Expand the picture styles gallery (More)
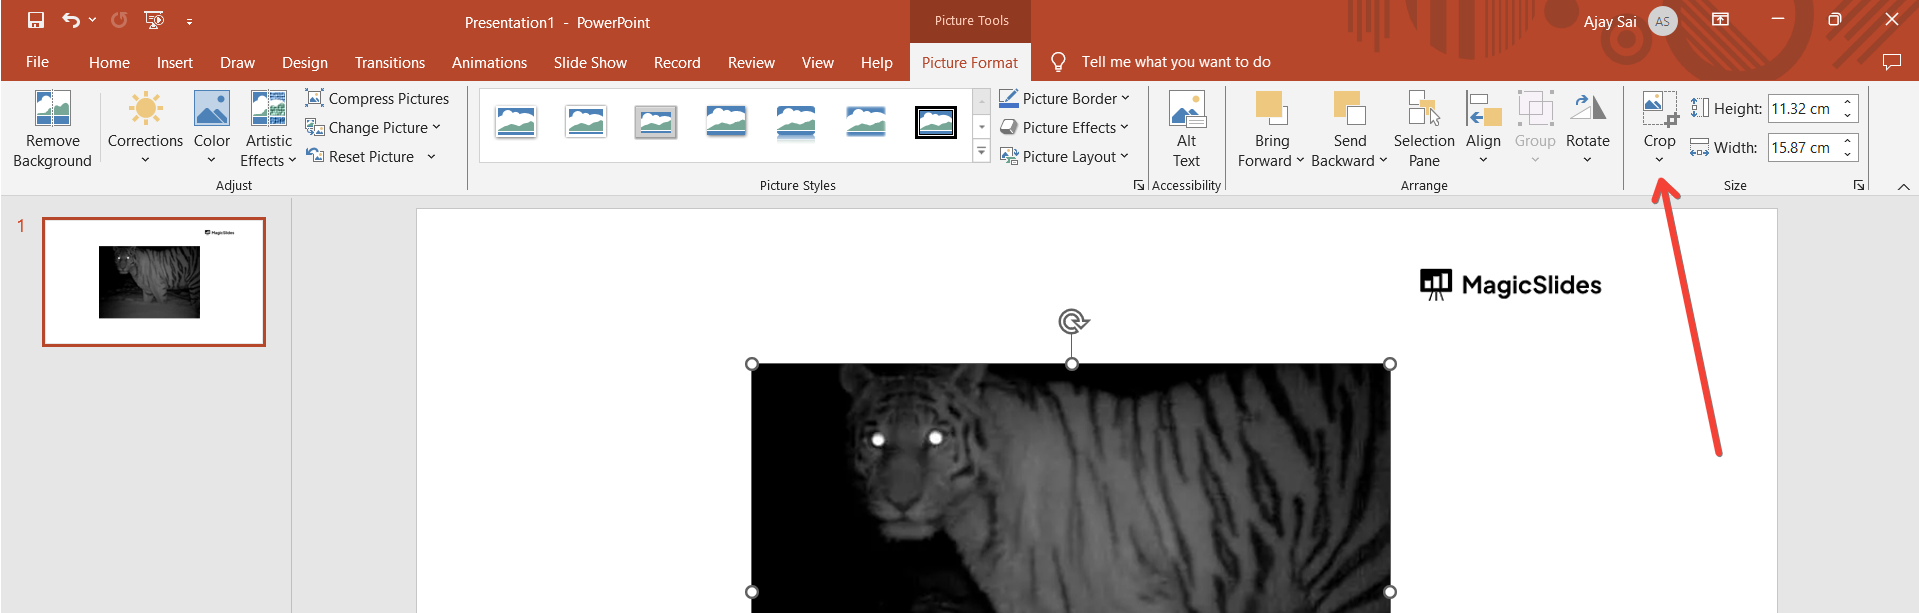1919x613 pixels. tap(982, 152)
